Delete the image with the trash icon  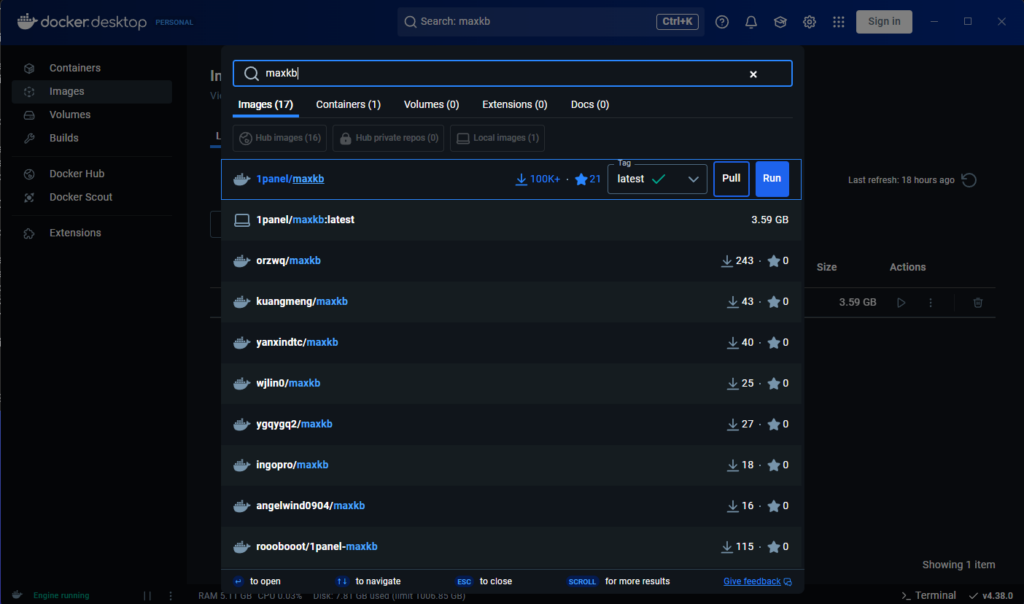978,302
